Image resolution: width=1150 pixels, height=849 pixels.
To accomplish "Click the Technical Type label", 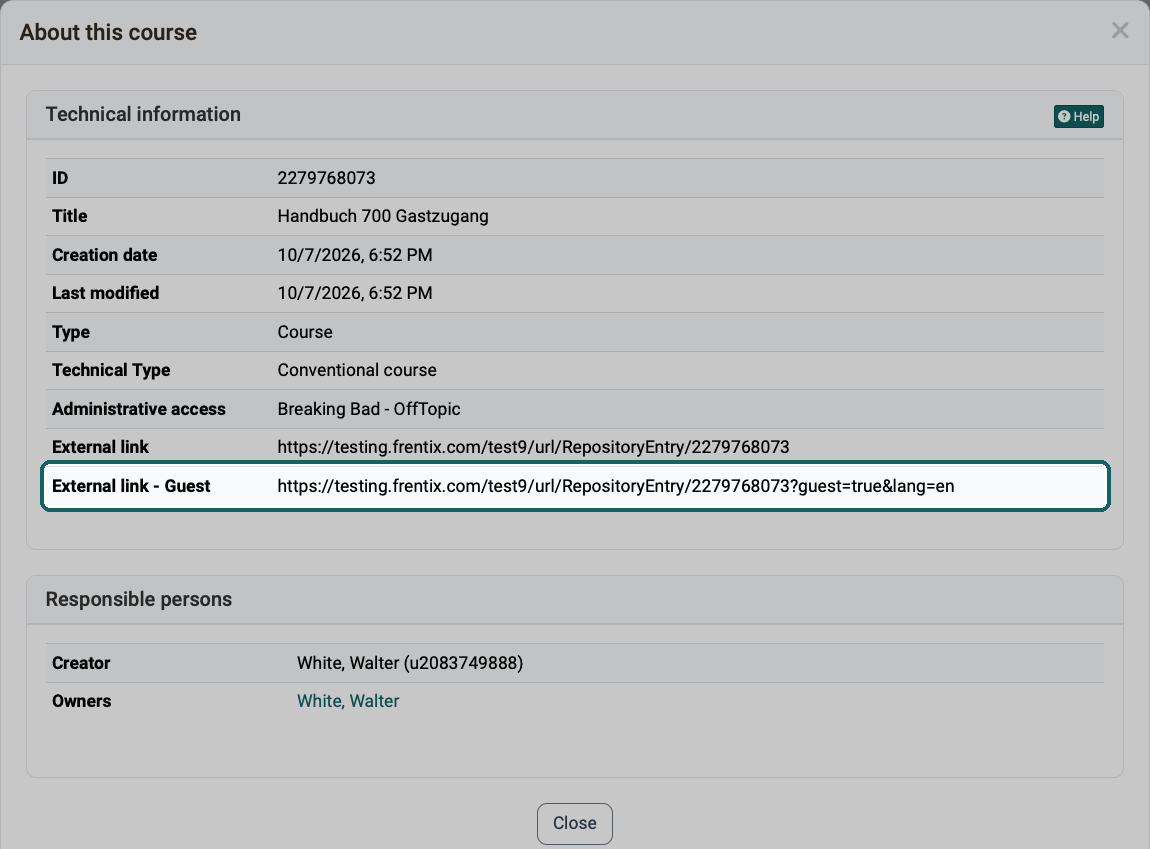I will [111, 370].
